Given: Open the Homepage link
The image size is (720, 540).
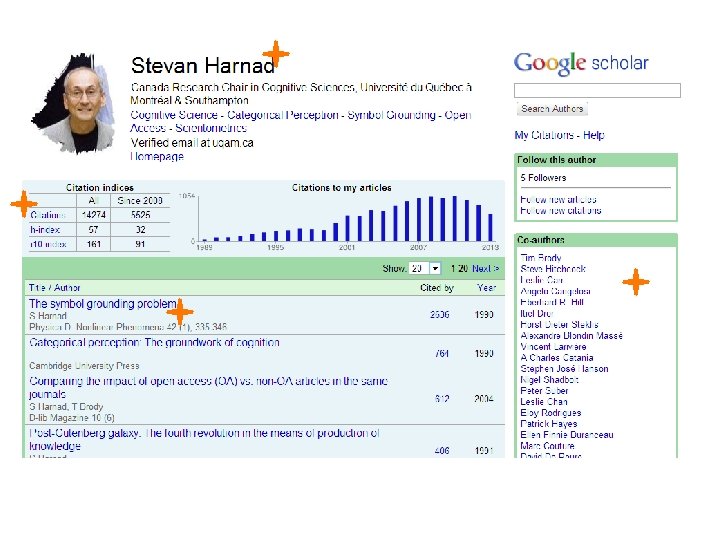Looking at the screenshot, I should [157, 156].
